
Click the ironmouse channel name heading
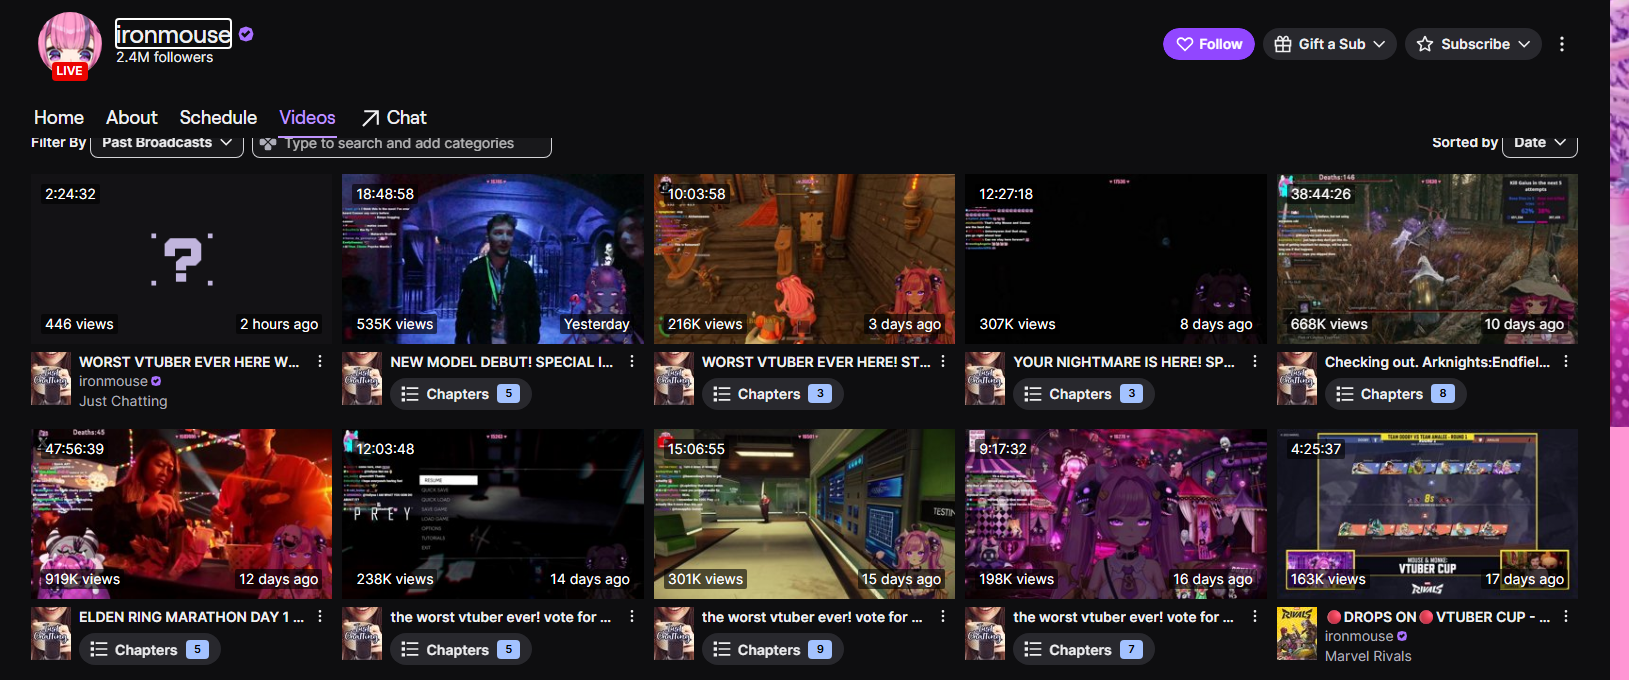(x=173, y=34)
